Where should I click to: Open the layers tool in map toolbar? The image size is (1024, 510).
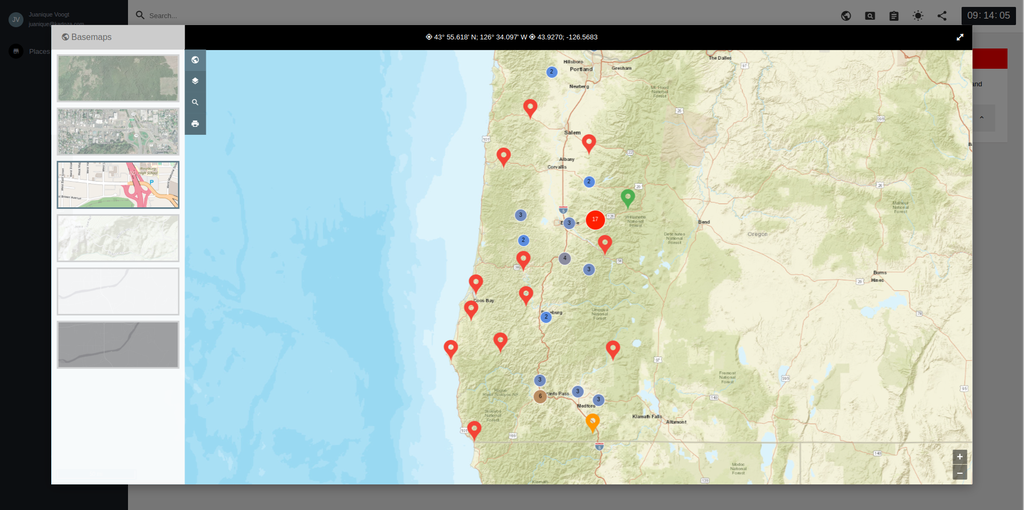coord(195,81)
